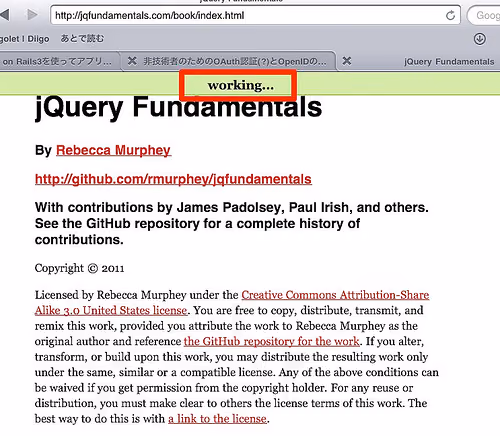The width and height of the screenshot is (500, 436).
Task: Open the Diigo bookmark
Action: coord(25,39)
